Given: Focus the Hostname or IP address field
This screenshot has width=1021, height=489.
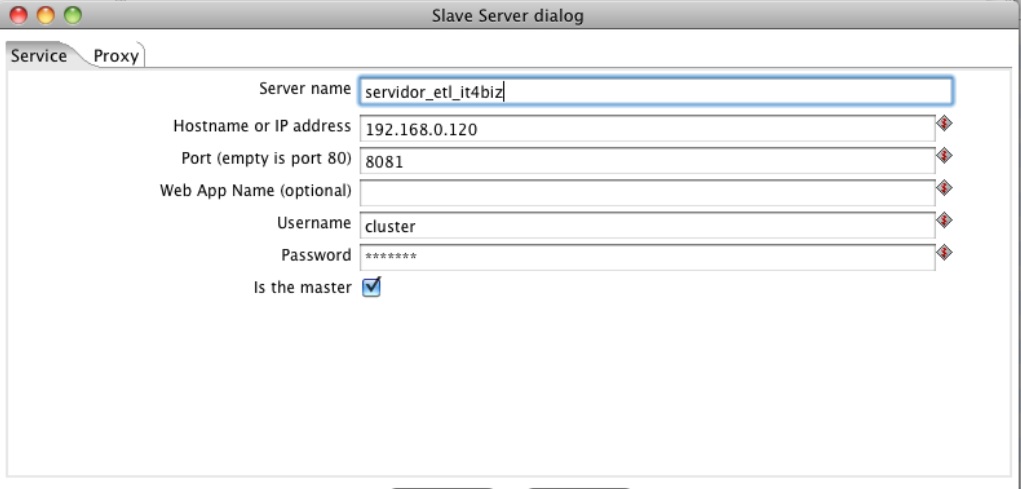Looking at the screenshot, I should pyautogui.click(x=647, y=129).
